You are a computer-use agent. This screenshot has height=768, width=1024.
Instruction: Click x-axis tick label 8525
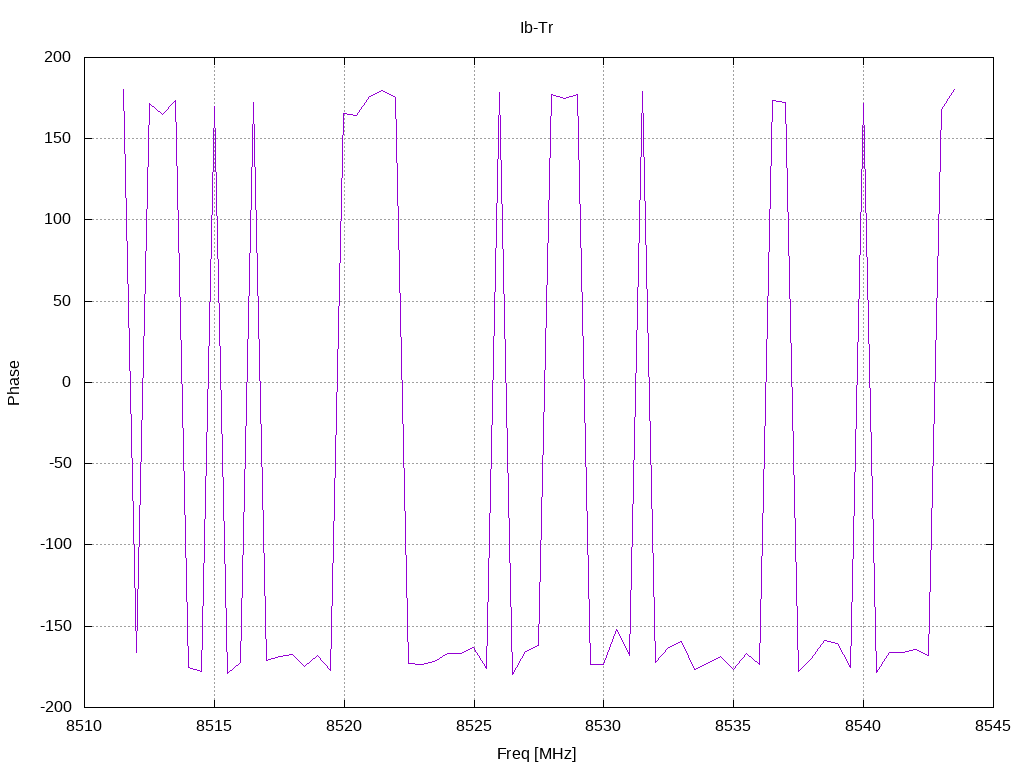[x=474, y=726]
